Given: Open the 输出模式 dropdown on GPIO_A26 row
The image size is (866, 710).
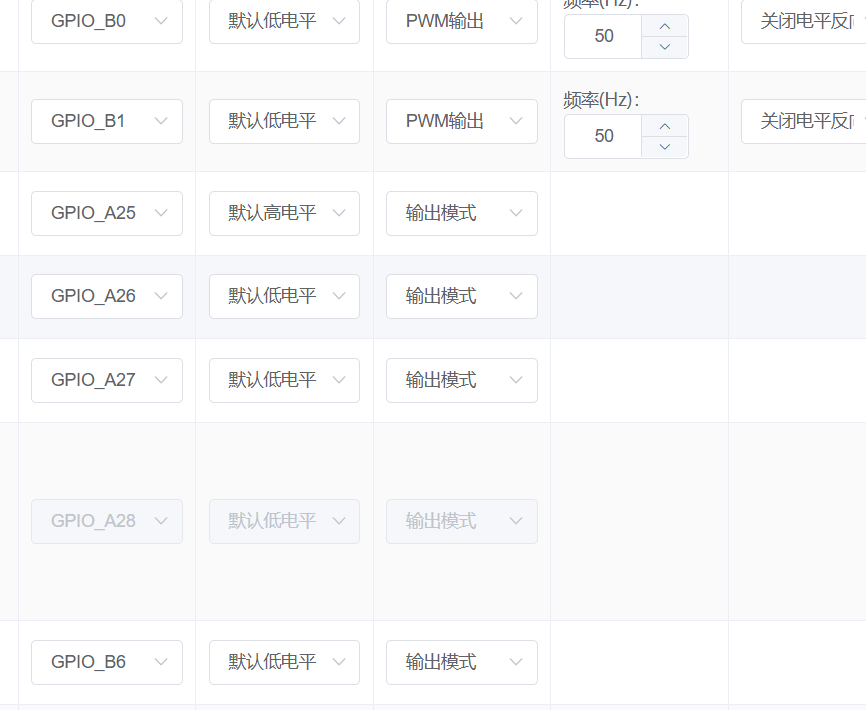Looking at the screenshot, I should [x=461, y=296].
